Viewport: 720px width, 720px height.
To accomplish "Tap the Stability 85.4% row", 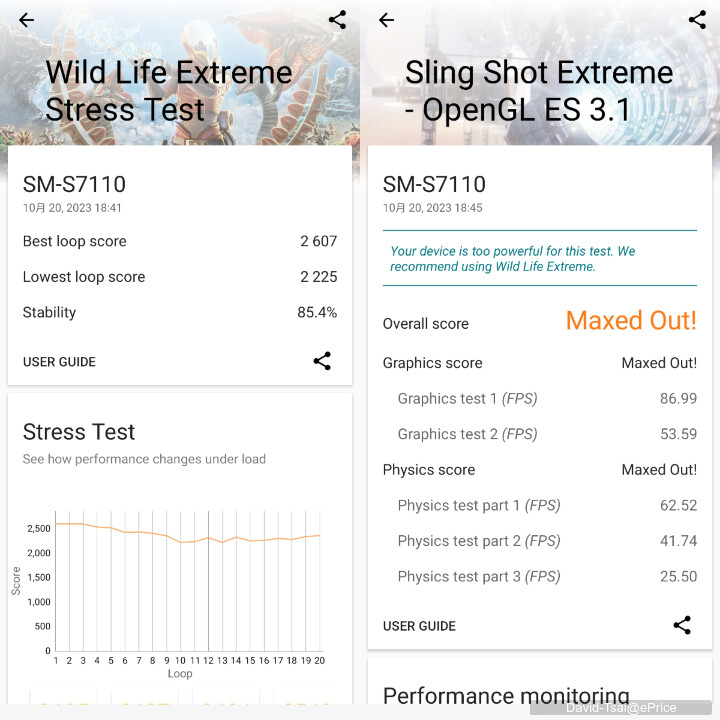I will (180, 312).
